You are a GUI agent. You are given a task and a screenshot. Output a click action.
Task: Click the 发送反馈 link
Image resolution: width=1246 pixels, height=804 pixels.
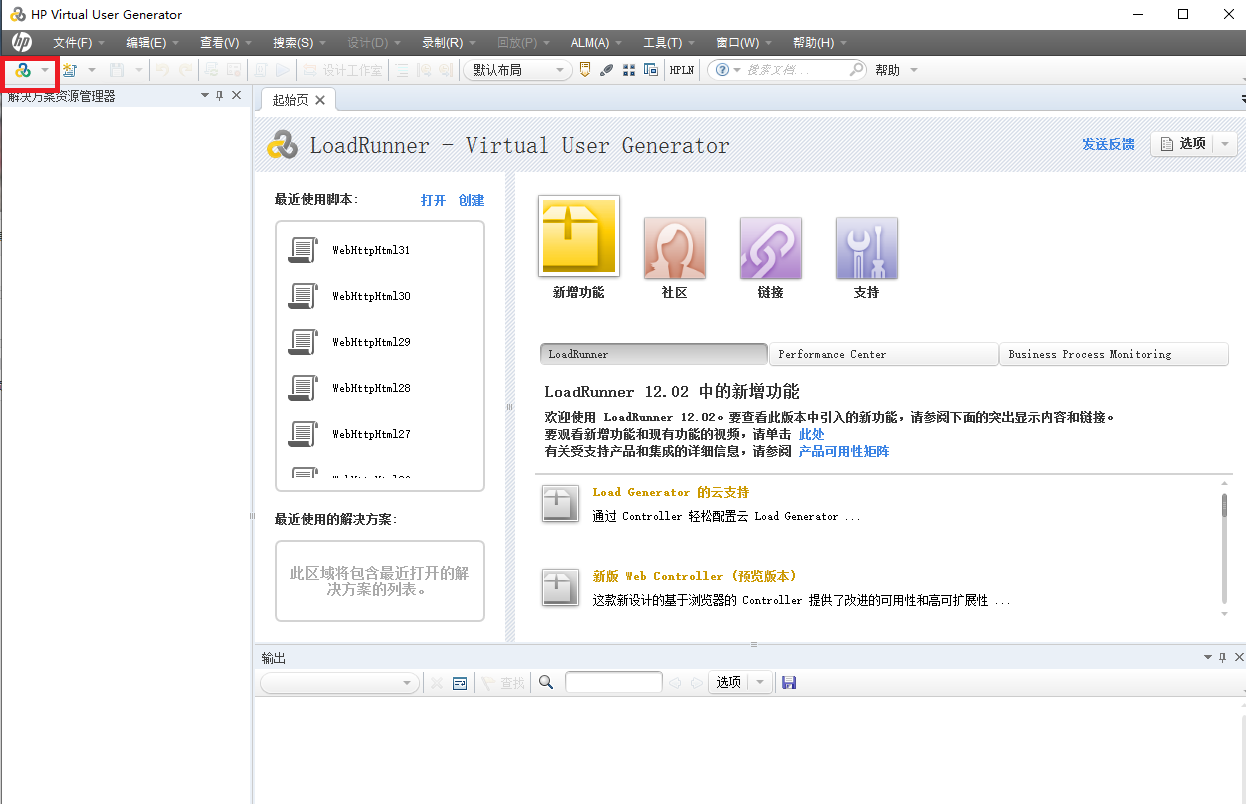(1107, 144)
